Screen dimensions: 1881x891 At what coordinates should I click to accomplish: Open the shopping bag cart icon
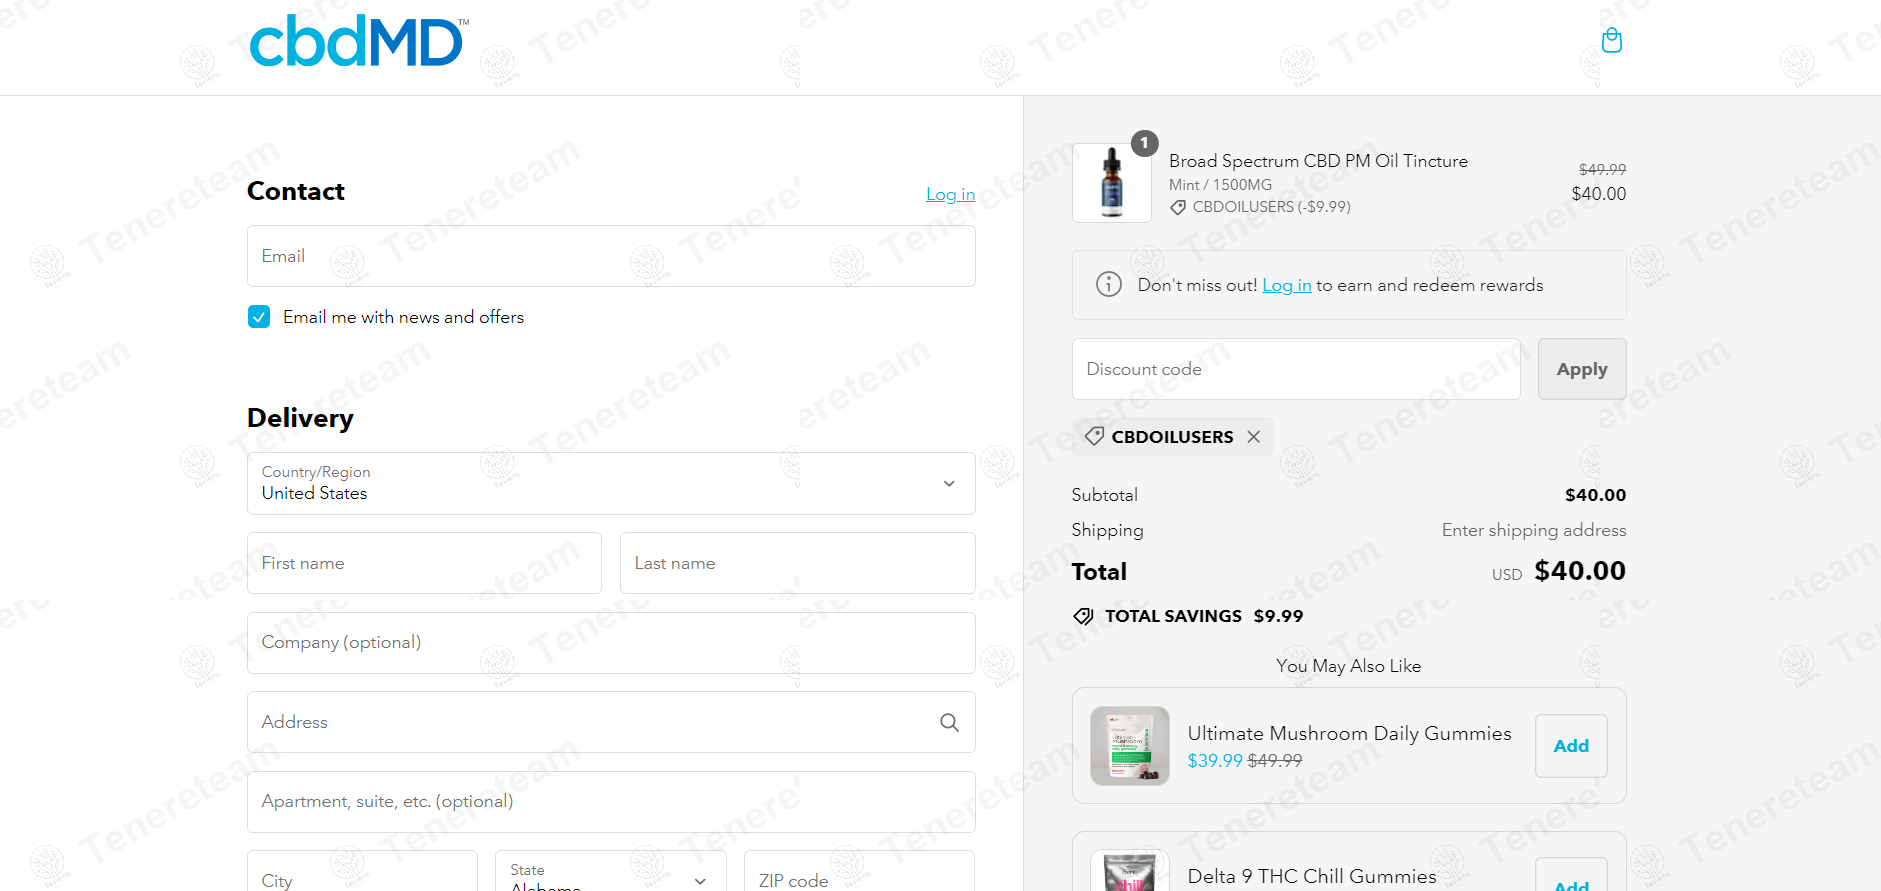pyautogui.click(x=1611, y=41)
